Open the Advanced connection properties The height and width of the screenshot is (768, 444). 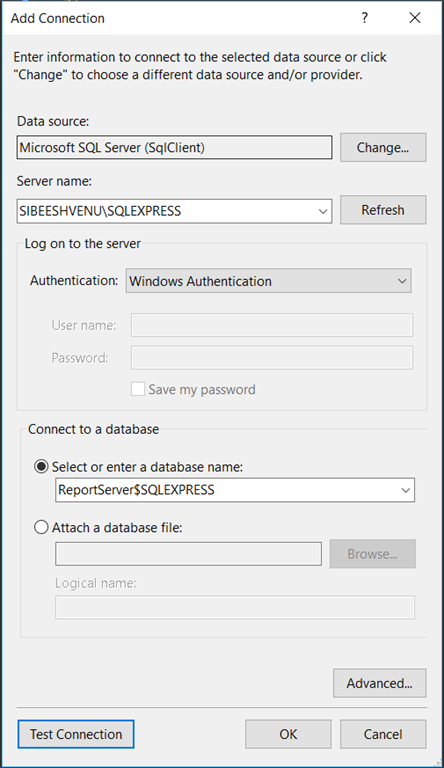pyautogui.click(x=379, y=683)
